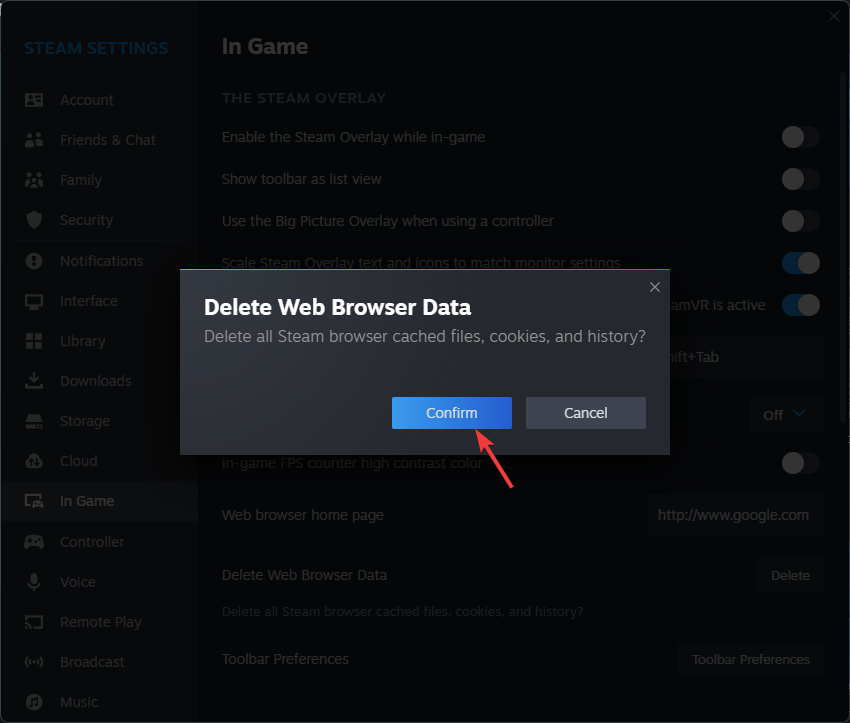Screen dimensions: 850x723
Task: Select the Security settings section
Action: point(100,220)
